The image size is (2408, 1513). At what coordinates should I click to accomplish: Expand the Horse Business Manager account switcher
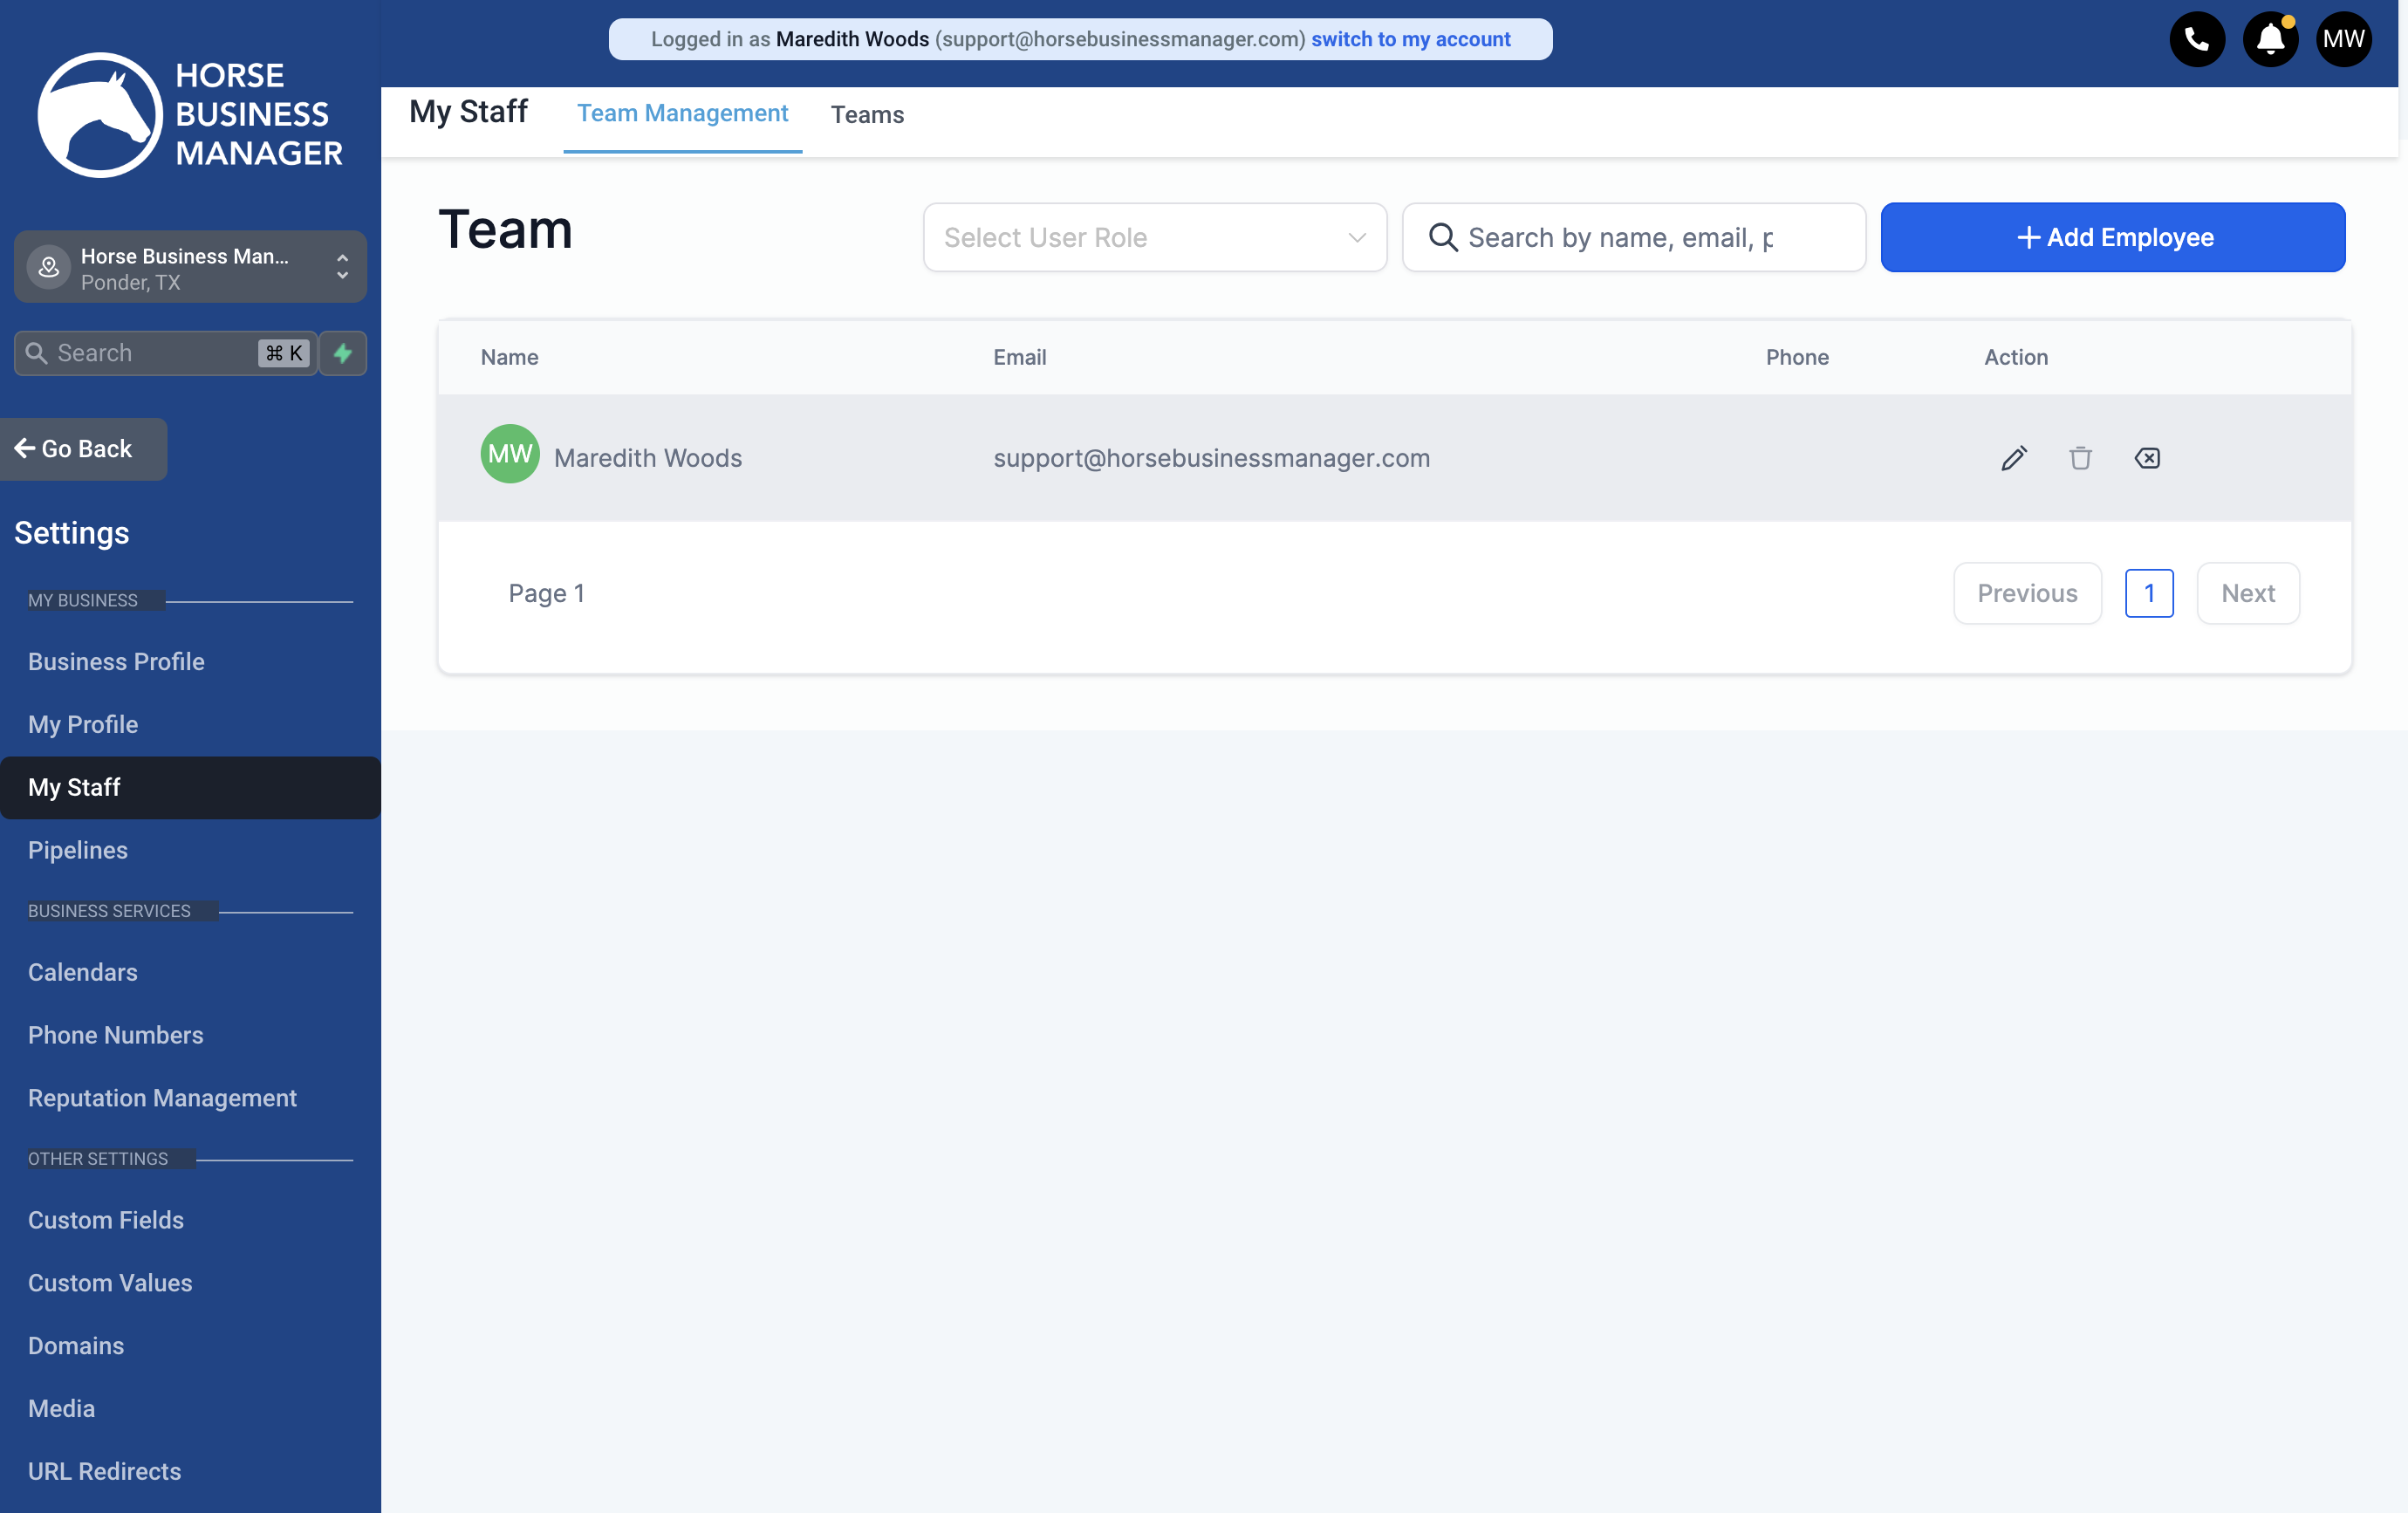190,267
